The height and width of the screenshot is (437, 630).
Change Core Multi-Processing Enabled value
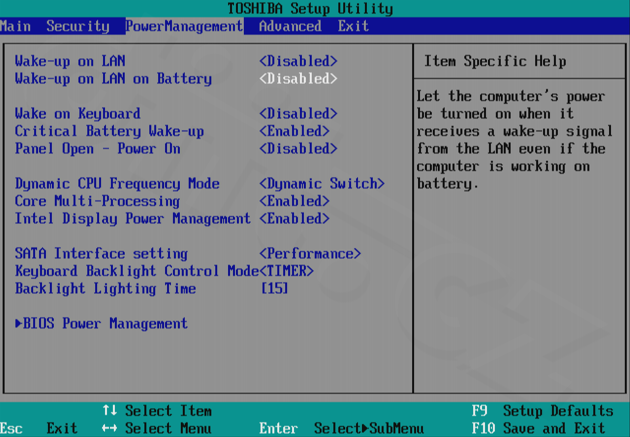(294, 201)
